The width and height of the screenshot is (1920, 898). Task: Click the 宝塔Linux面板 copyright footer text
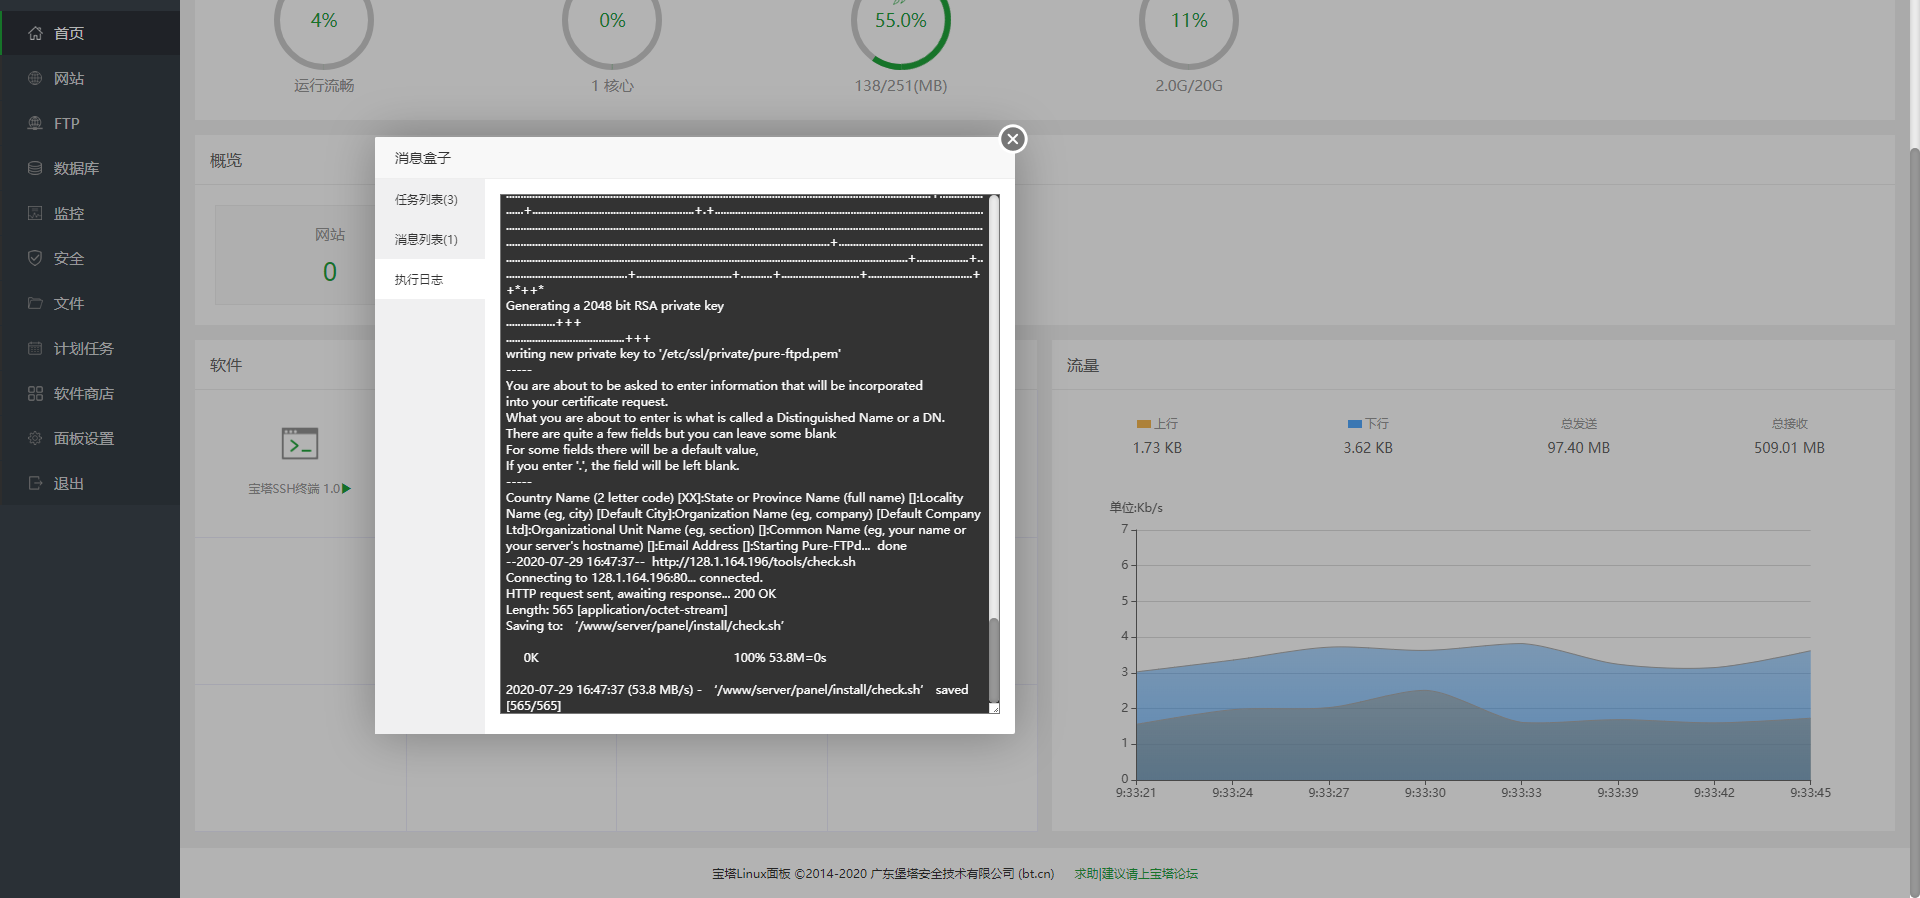(x=883, y=874)
